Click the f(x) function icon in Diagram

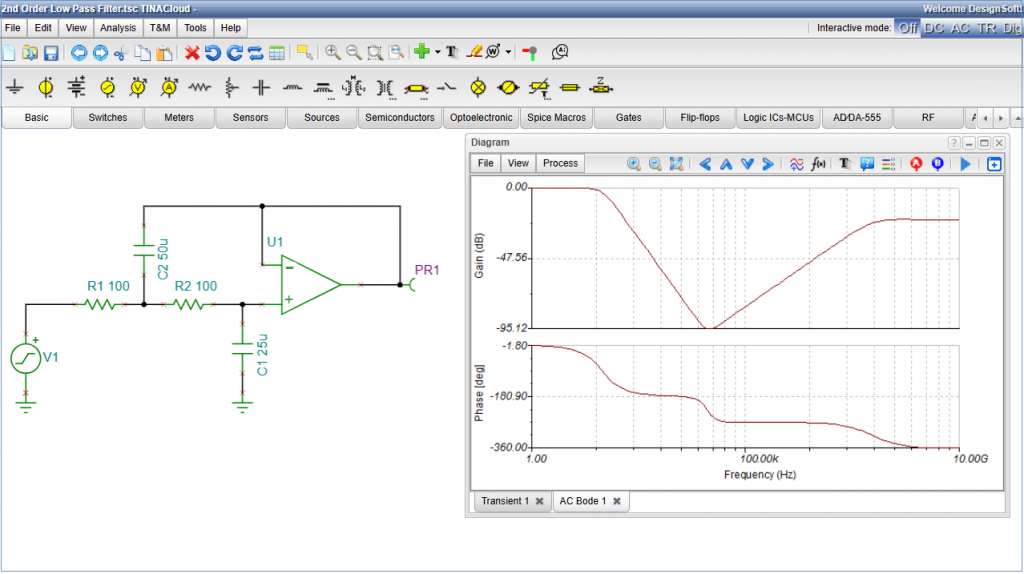(x=819, y=163)
